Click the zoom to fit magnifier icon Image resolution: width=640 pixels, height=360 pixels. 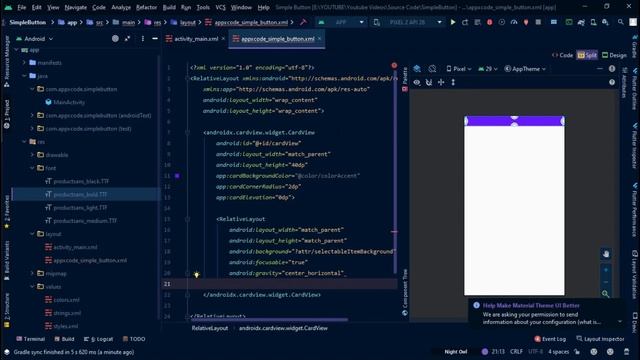tap(606, 293)
